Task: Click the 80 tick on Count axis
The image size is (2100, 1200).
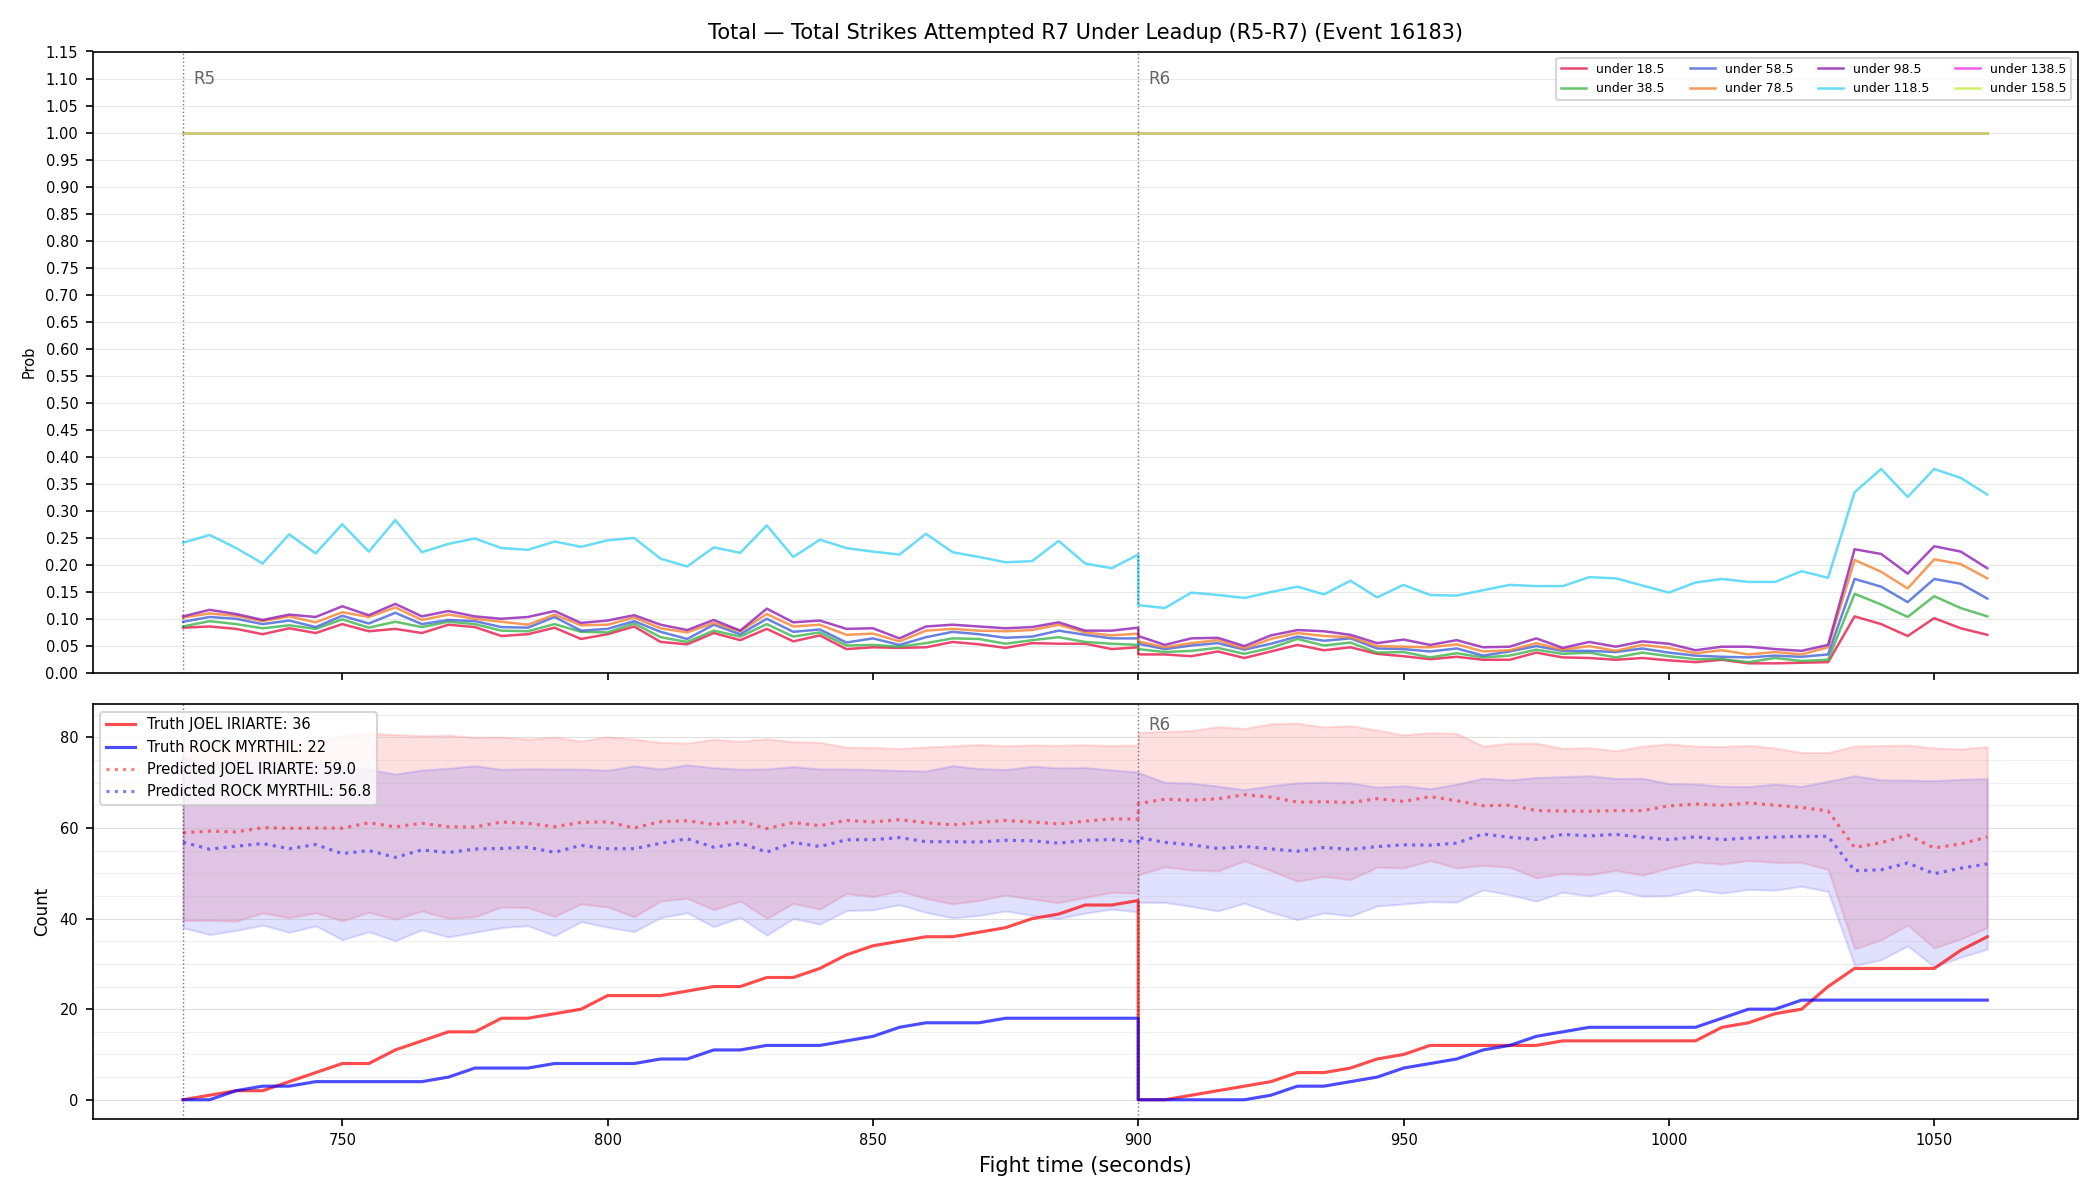Action: click(x=70, y=738)
